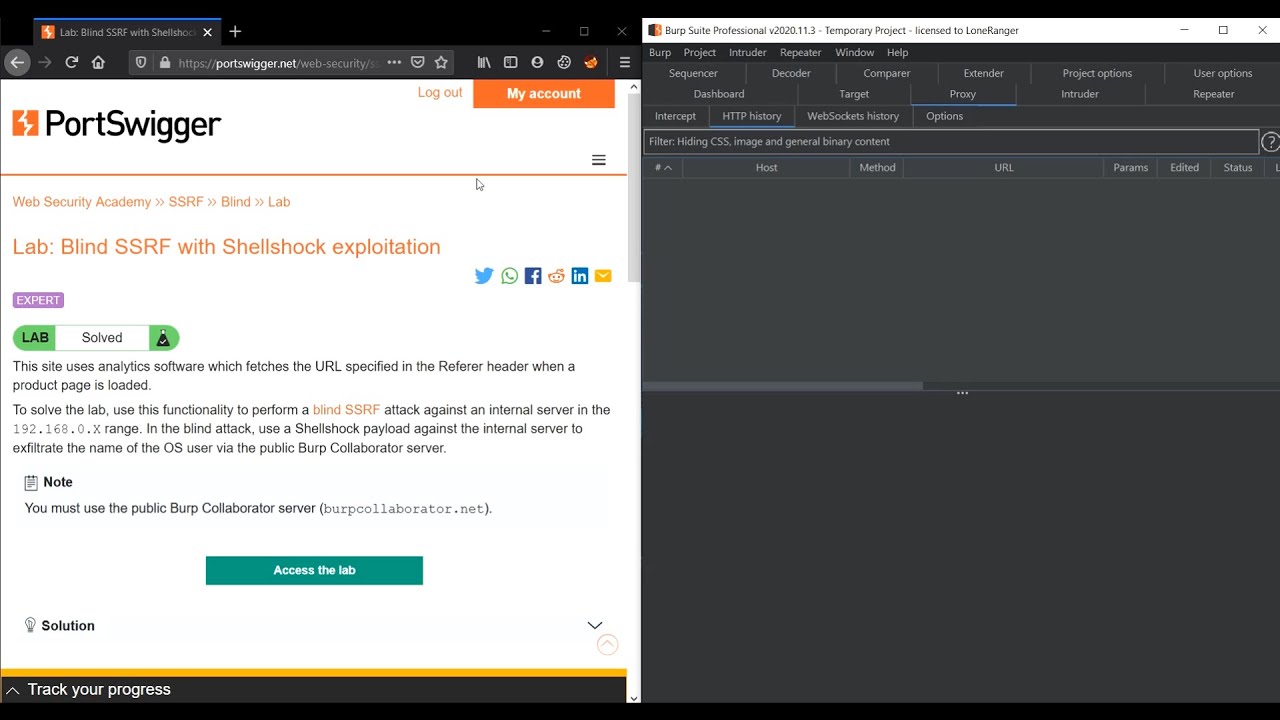Click the PortSwigger logo

[x=117, y=124]
